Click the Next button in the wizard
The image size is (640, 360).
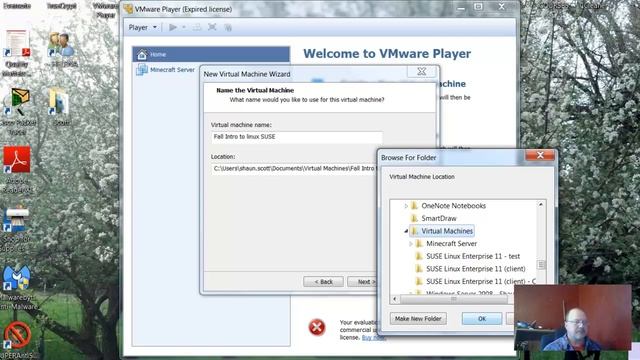pyautogui.click(x=362, y=282)
